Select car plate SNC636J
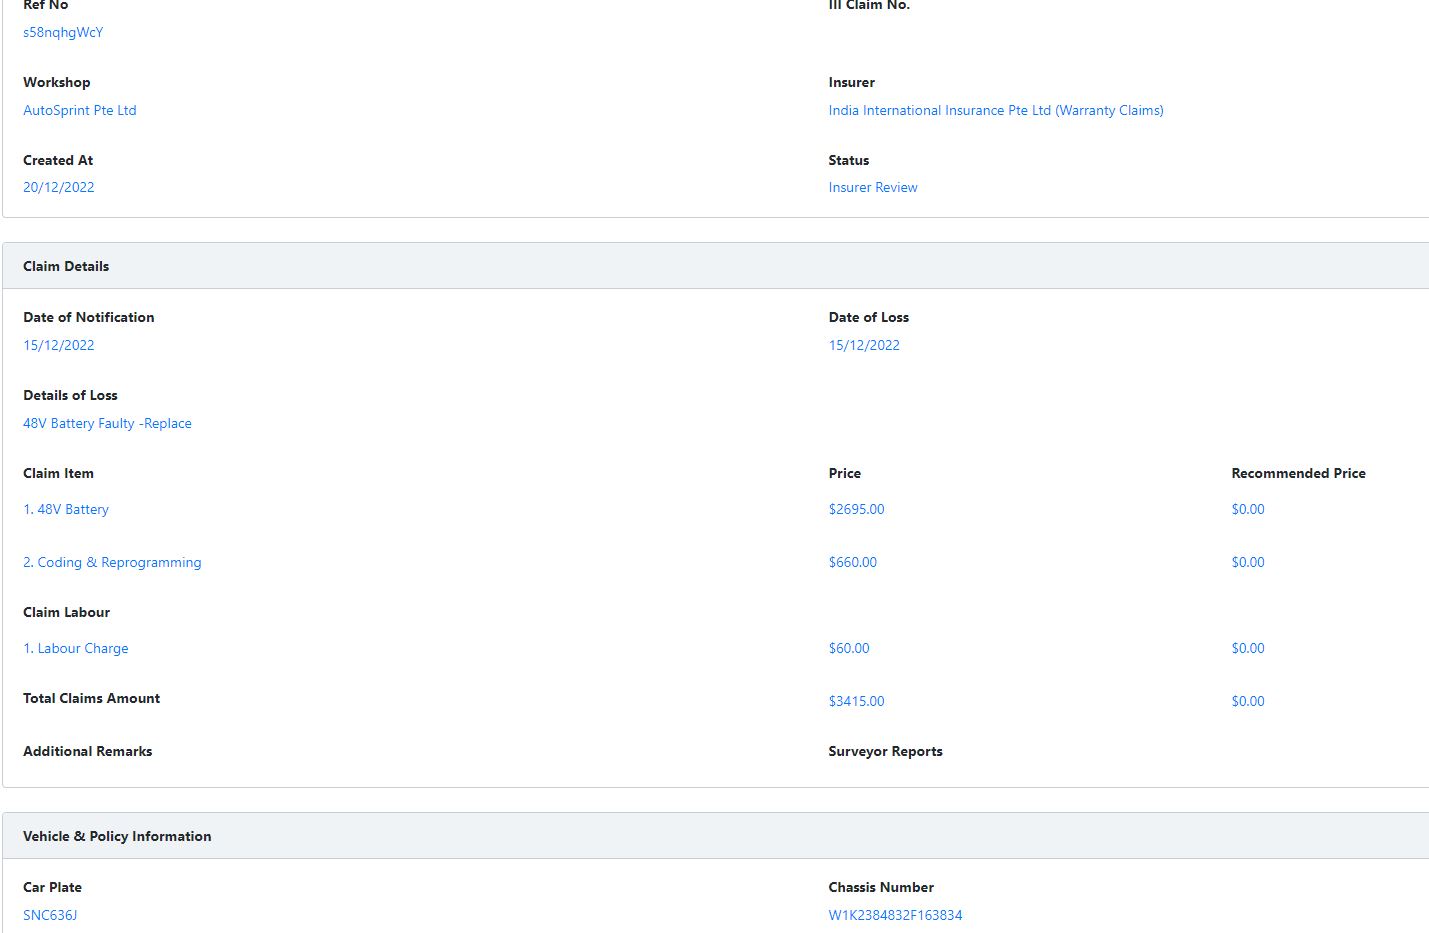This screenshot has width=1429, height=933. pos(50,915)
